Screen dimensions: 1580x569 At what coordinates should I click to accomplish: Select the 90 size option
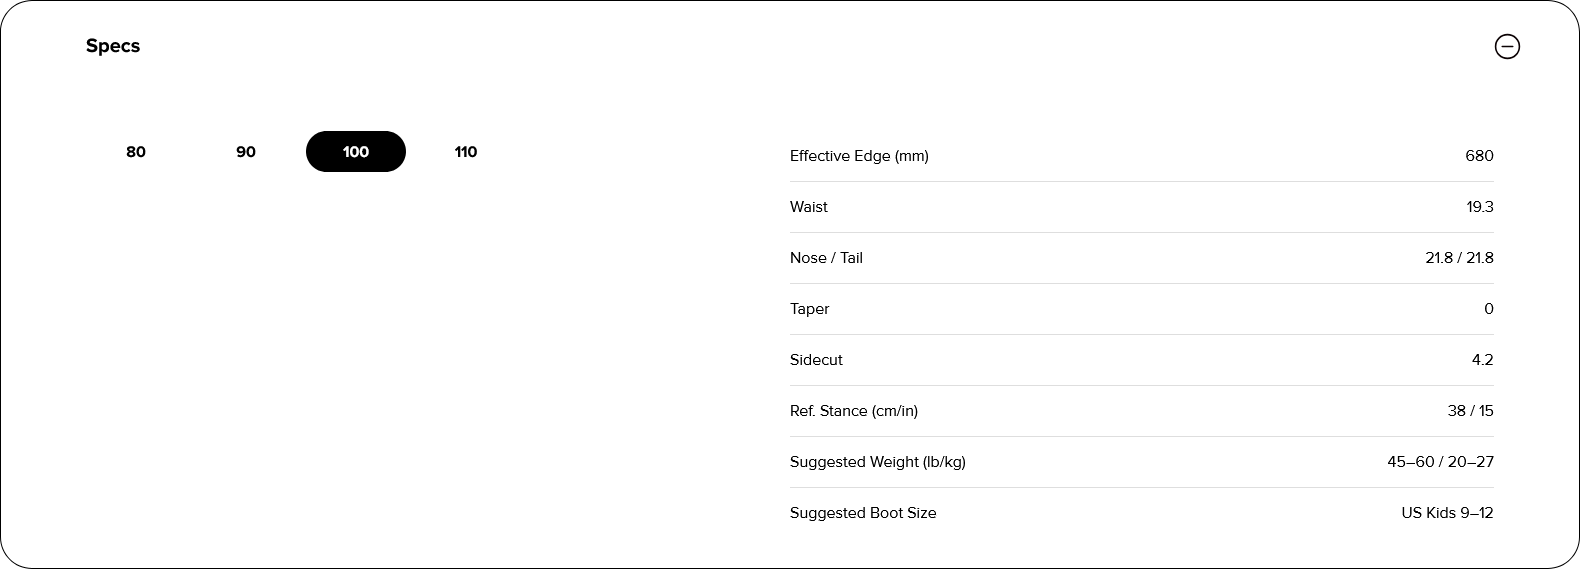coord(246,152)
